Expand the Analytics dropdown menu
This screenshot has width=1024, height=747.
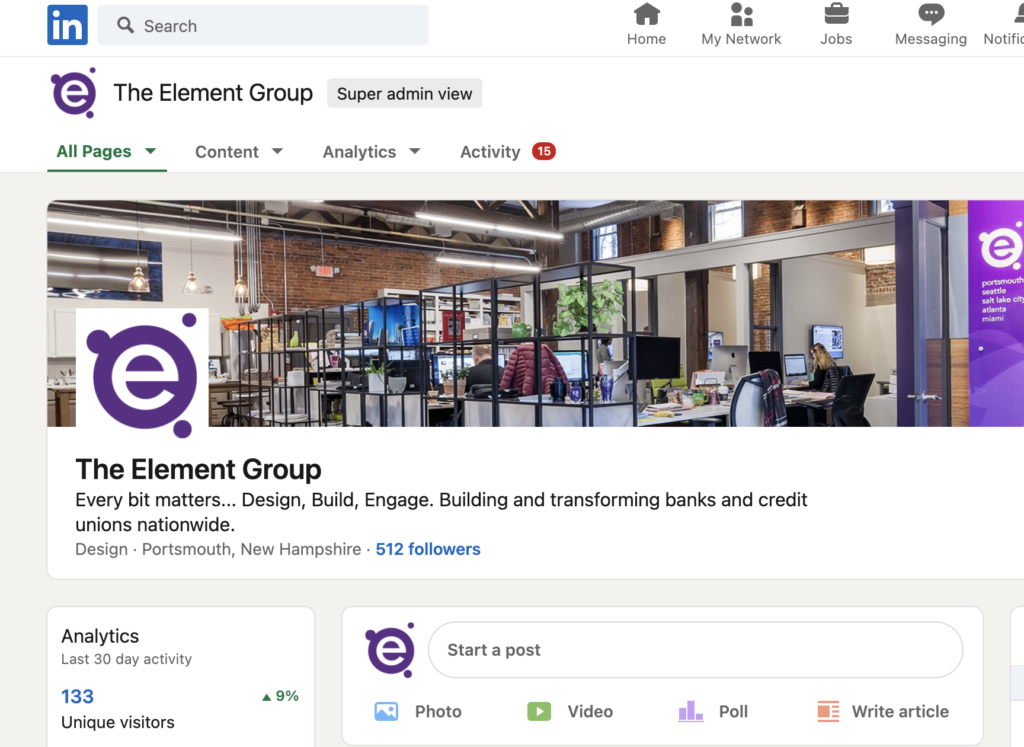point(372,152)
